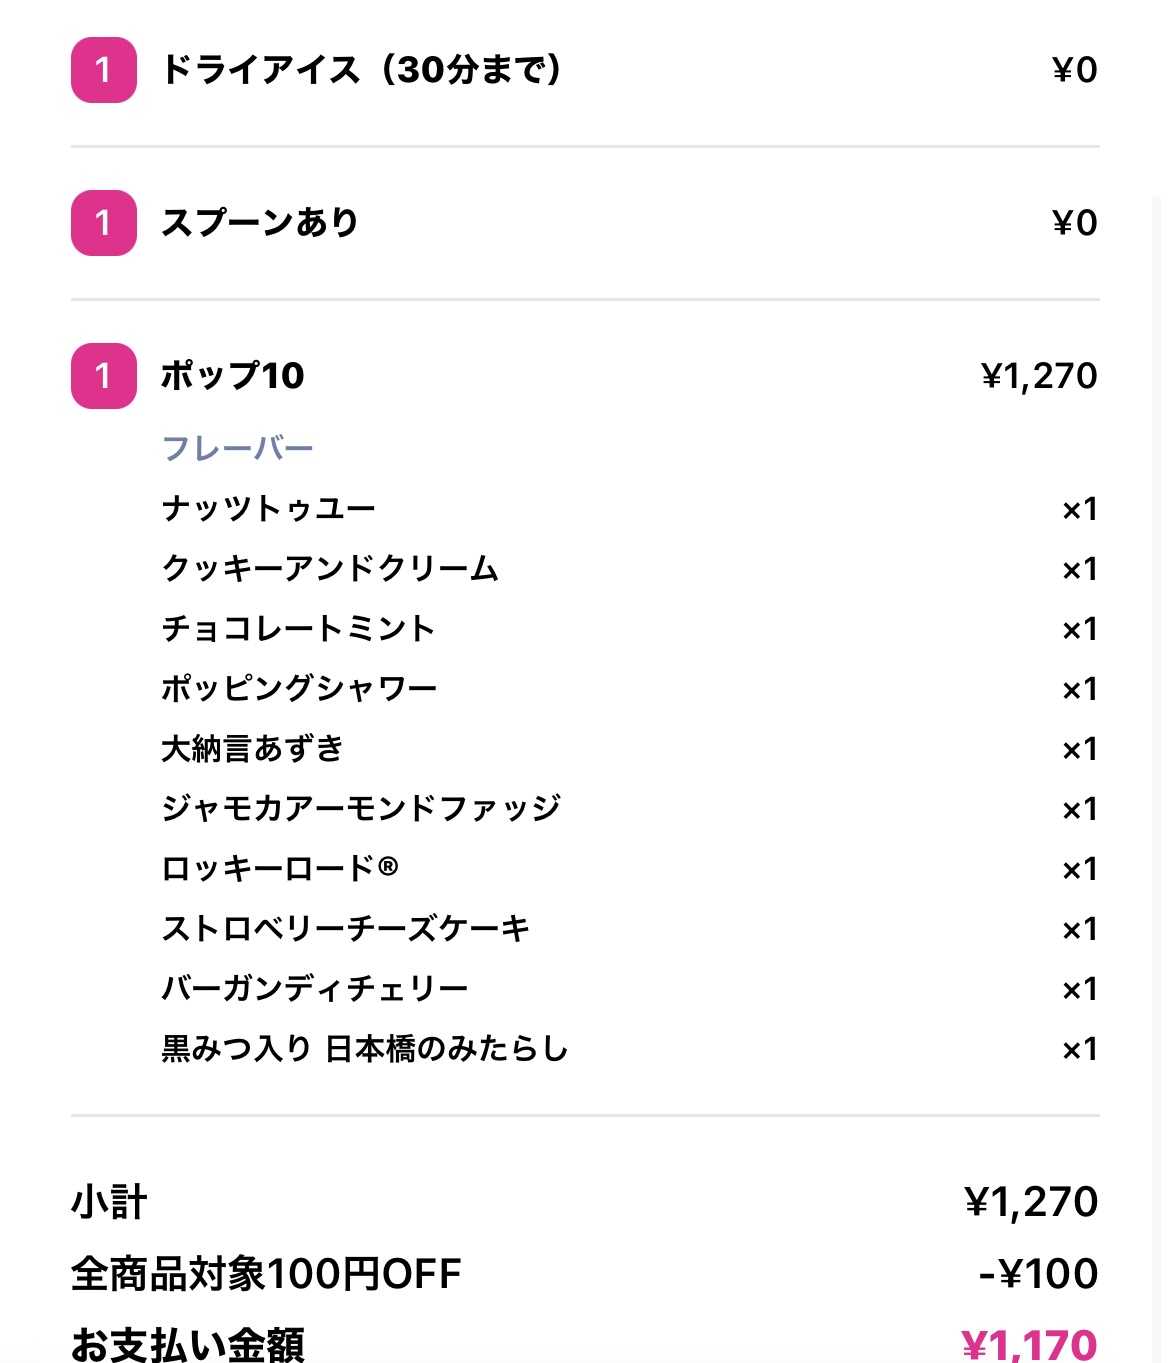
Task: Choose the バーガンディチェリー flavor entry
Action: coord(314,989)
